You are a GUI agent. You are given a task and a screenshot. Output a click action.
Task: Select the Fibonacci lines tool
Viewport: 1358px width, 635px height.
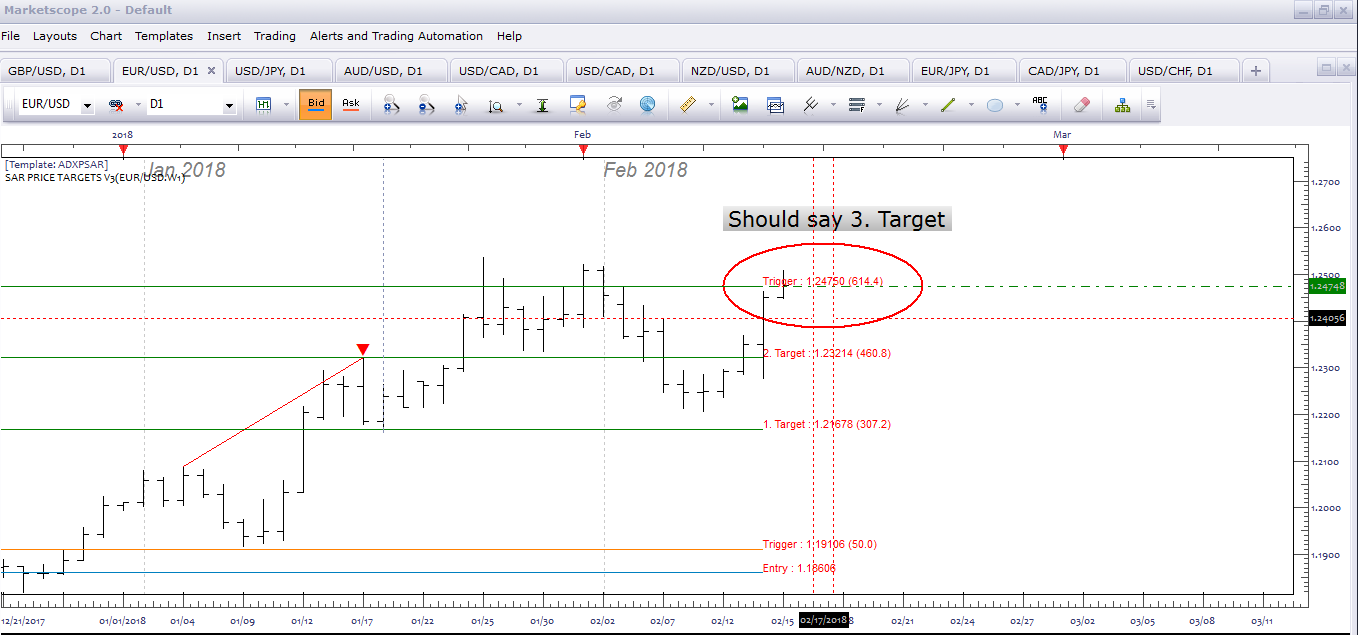856,104
